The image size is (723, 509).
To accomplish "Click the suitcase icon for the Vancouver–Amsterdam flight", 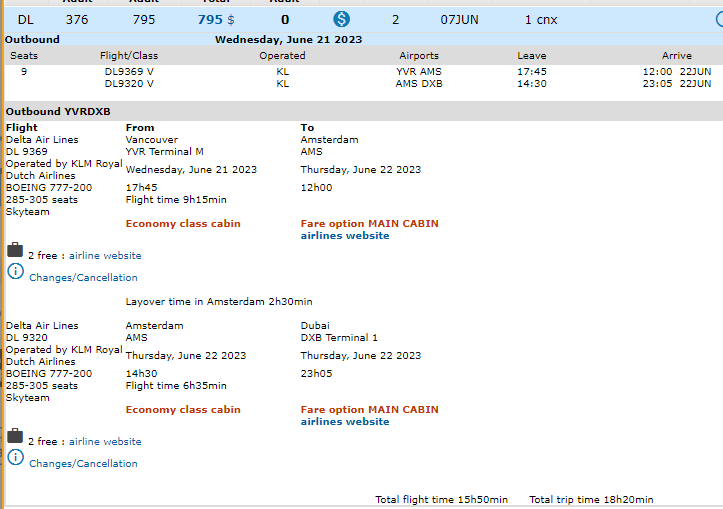I will point(15,250).
